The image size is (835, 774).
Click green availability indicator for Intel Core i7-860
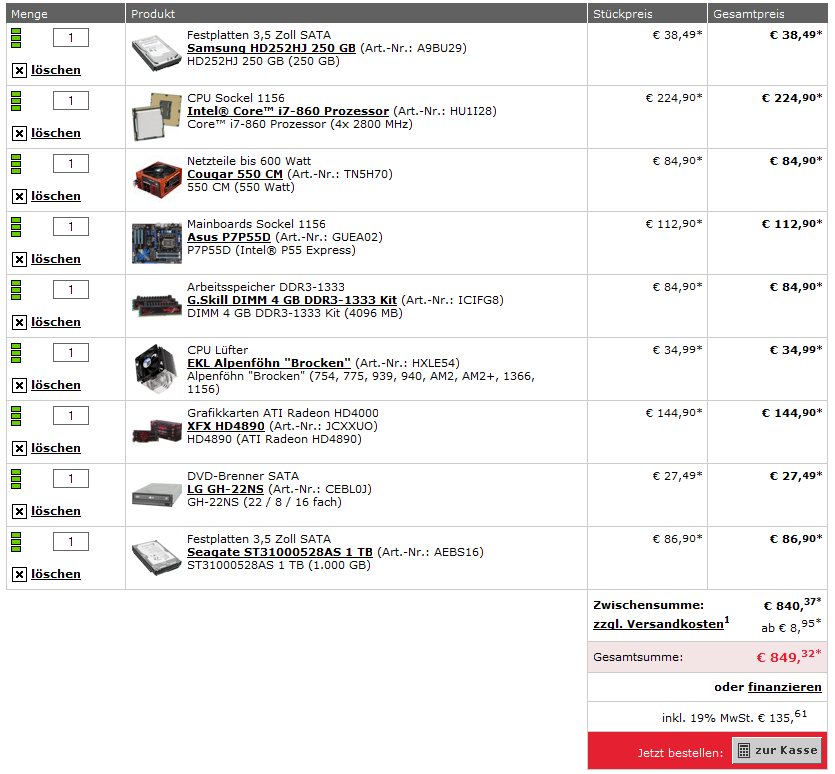[x=16, y=101]
